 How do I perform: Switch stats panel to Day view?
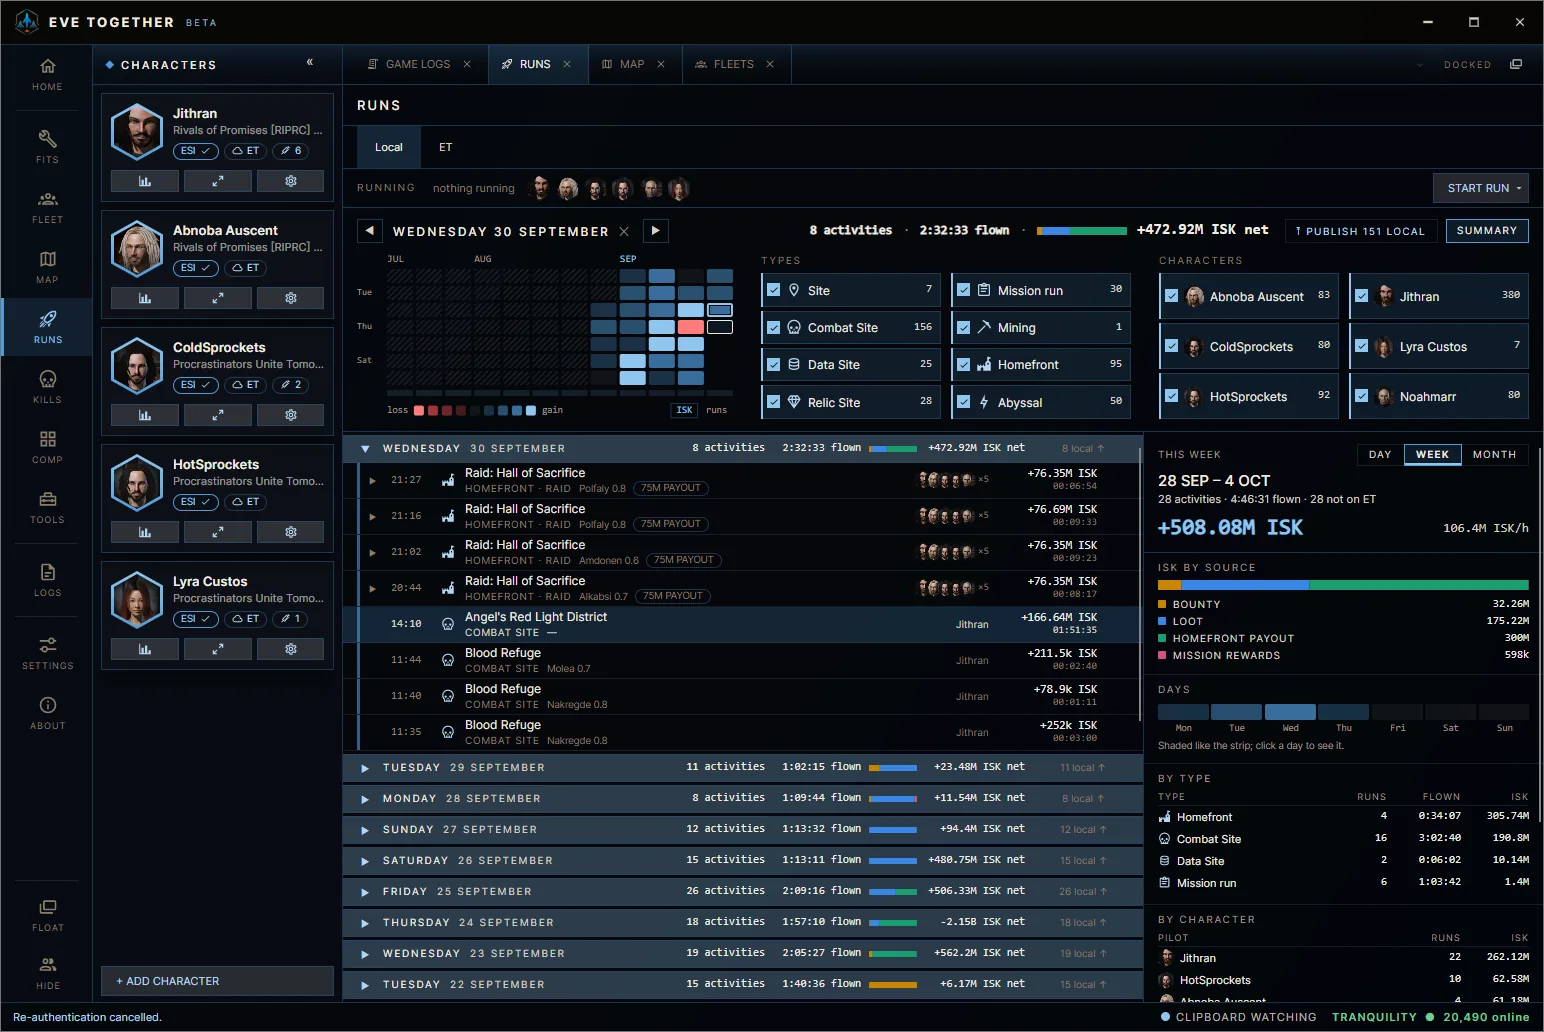(x=1380, y=454)
